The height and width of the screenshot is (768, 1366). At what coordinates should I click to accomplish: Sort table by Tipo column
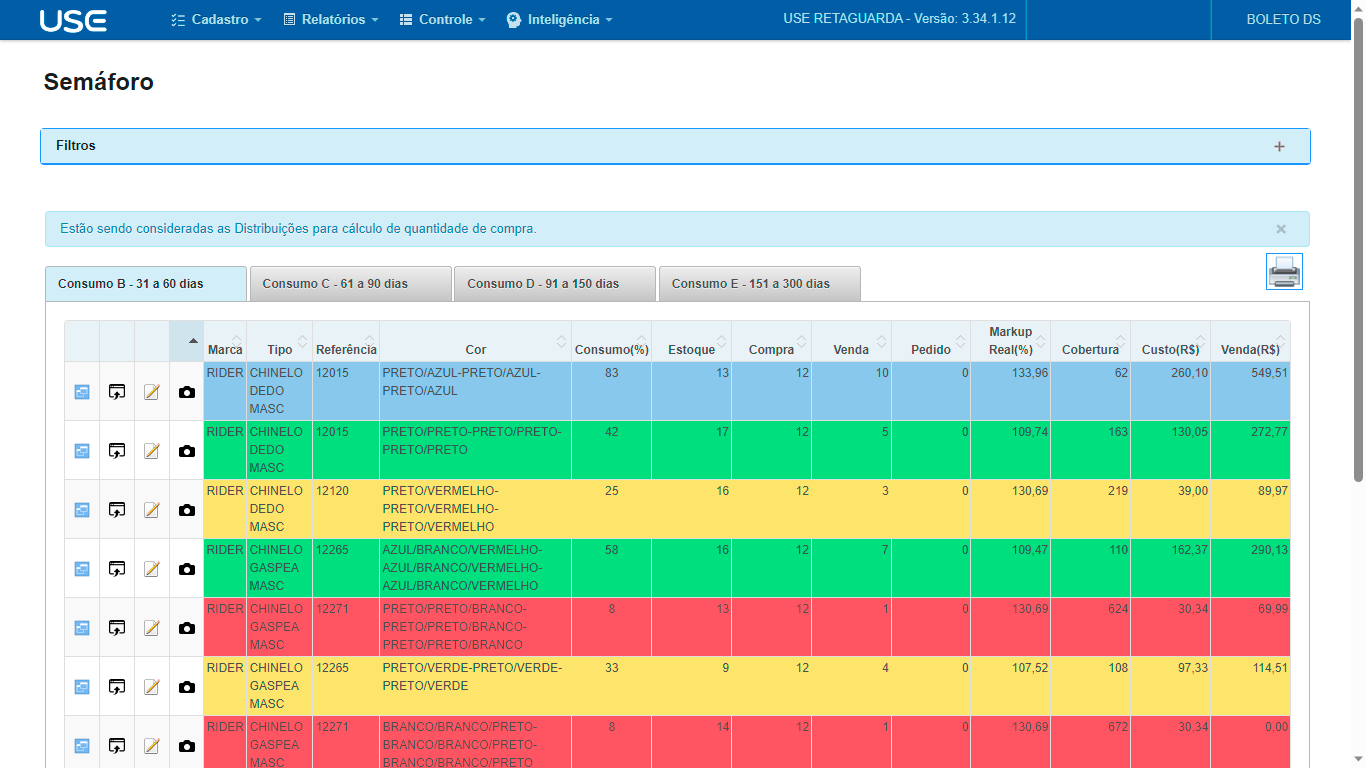point(280,341)
